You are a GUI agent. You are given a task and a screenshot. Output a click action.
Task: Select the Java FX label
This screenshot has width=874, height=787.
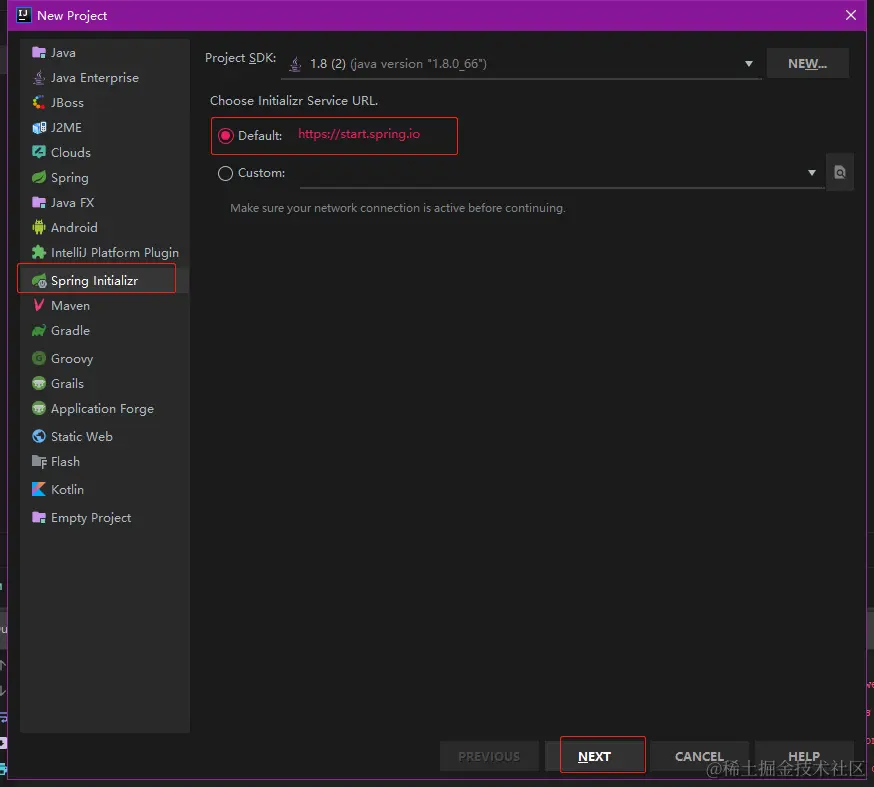72,202
